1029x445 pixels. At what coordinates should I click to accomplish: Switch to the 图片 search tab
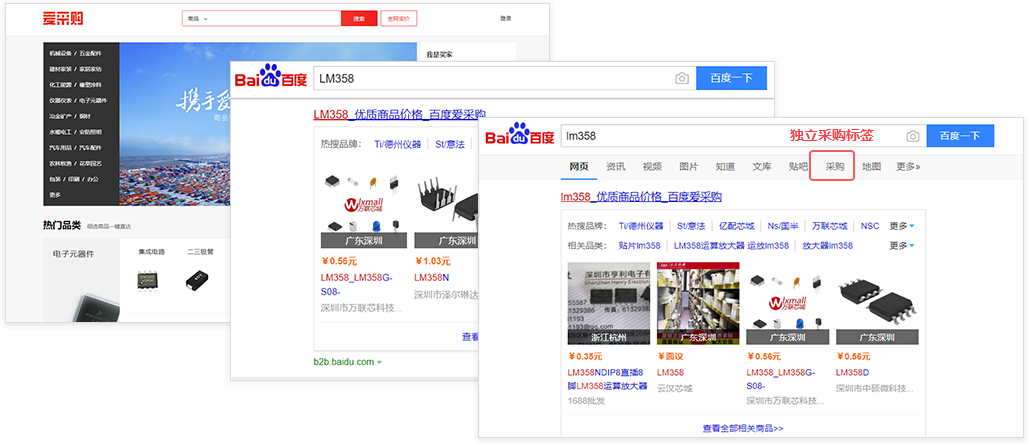pos(688,166)
